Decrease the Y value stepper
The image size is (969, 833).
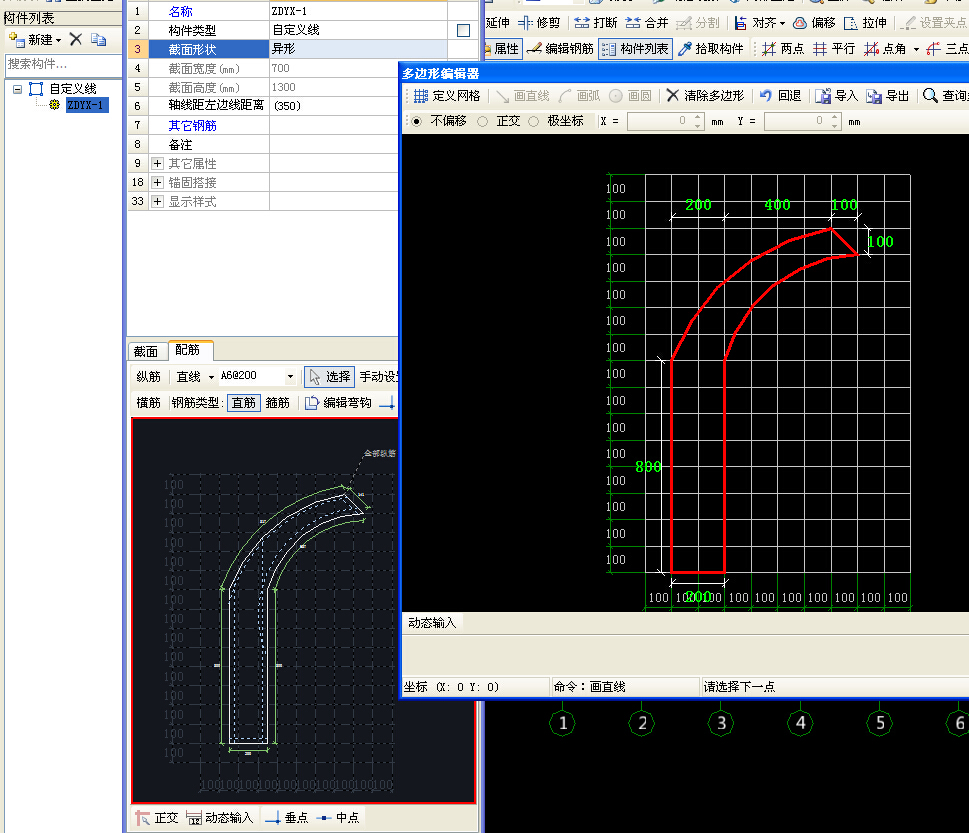835,125
